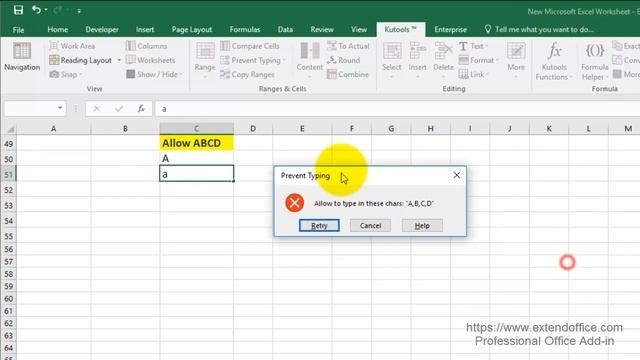Viewport: 640px width, 360px height.
Task: Click the Select All corner triangle
Action: [x=10, y=129]
